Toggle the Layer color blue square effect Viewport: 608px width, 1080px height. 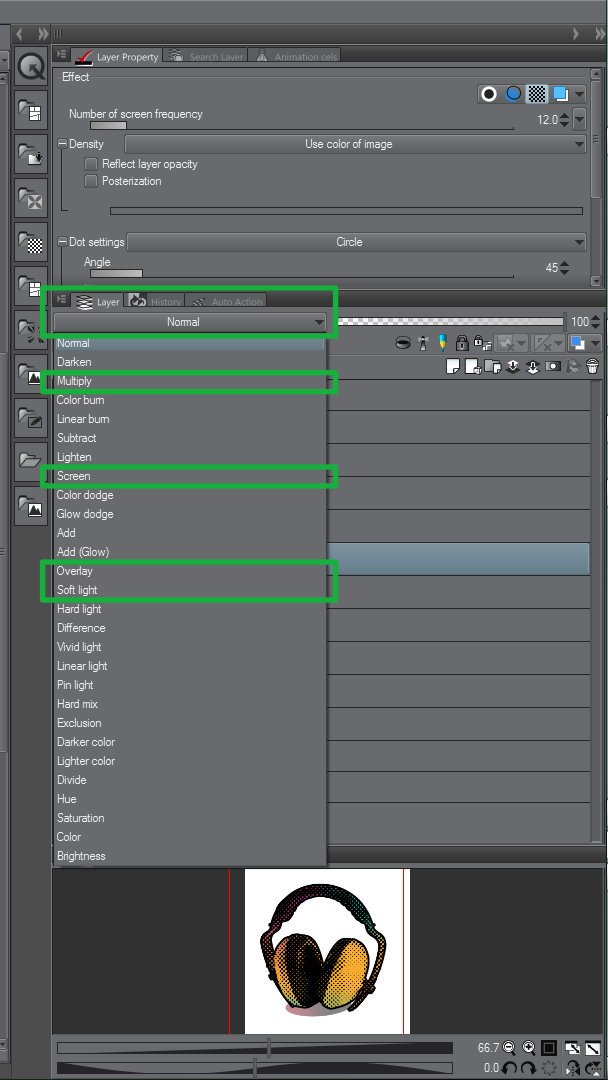[x=560, y=94]
